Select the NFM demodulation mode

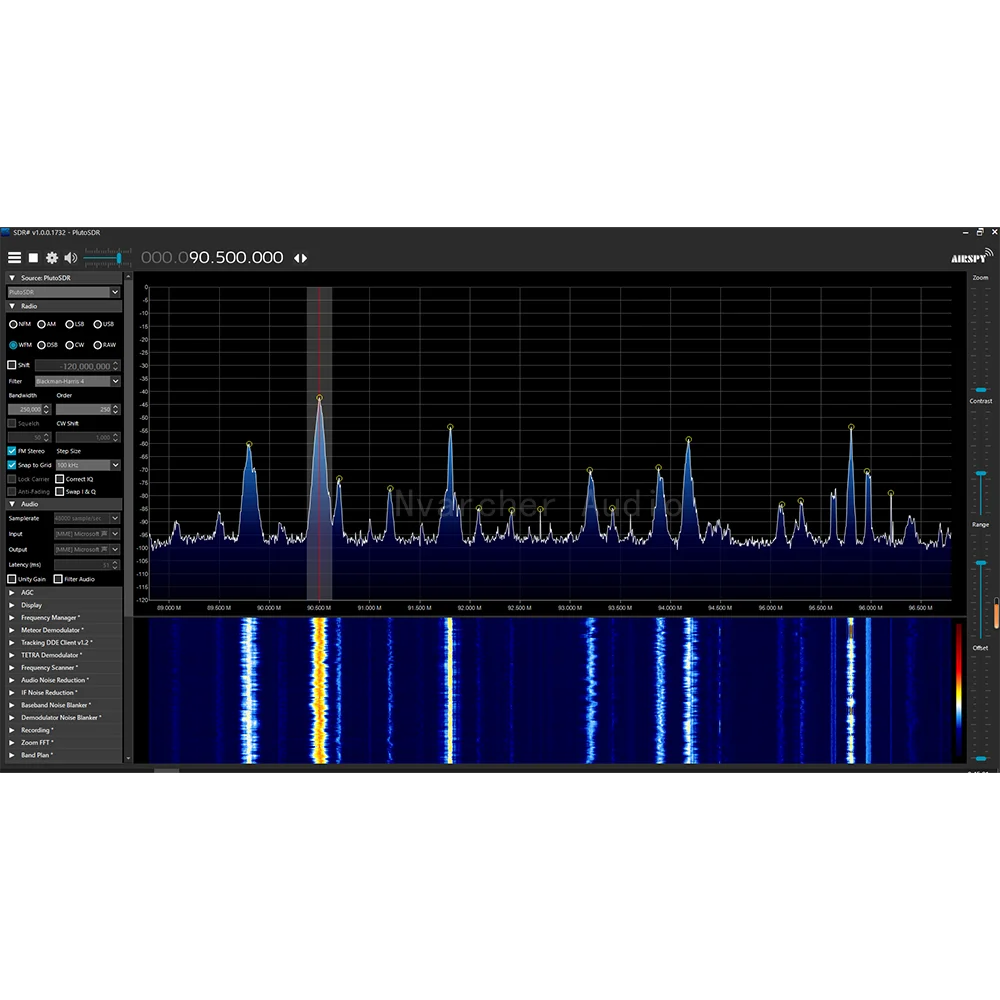[x=13, y=324]
